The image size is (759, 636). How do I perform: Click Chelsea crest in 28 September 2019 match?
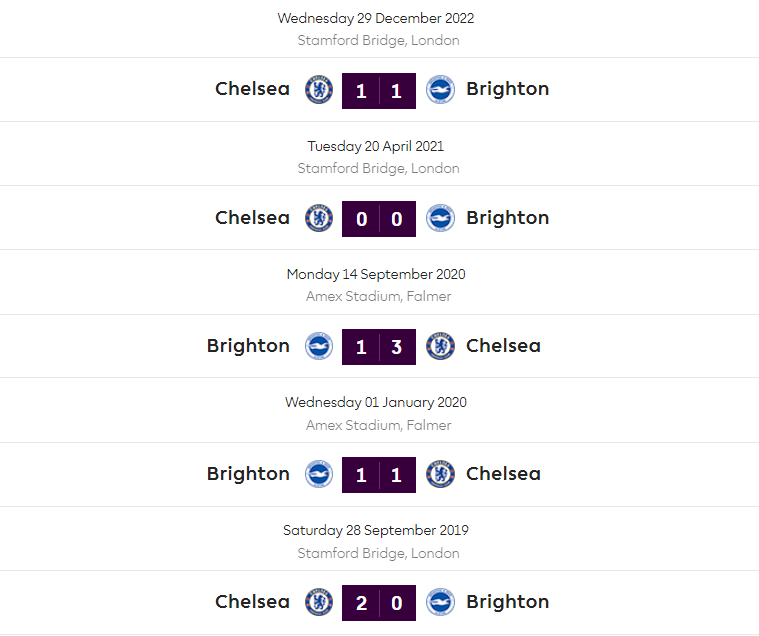(318, 602)
